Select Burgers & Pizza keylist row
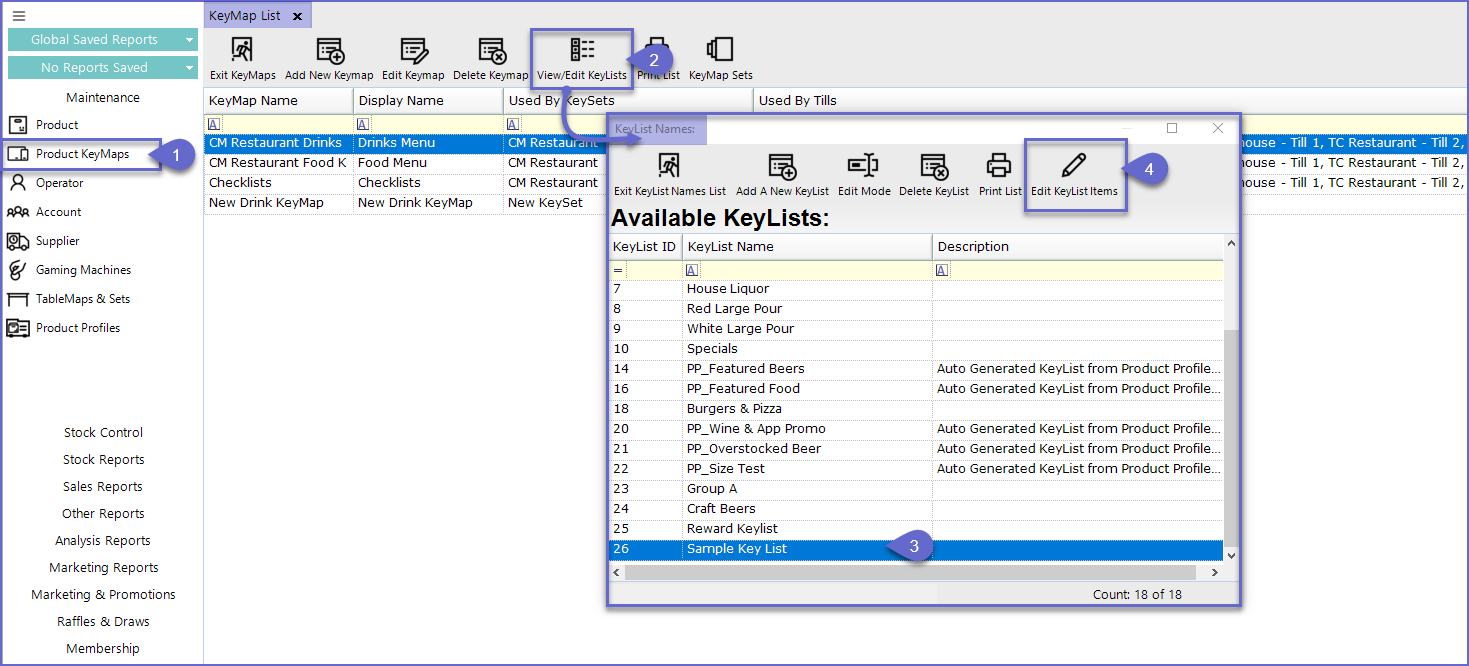Screen dimensions: 1469x666 [x=916, y=409]
